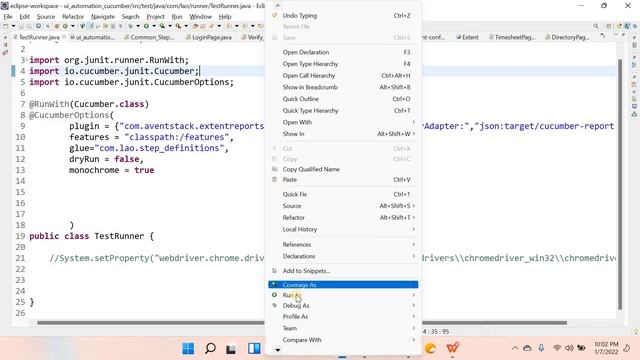
Task: Open the orange browser icon on taskbar
Action: tap(430, 348)
